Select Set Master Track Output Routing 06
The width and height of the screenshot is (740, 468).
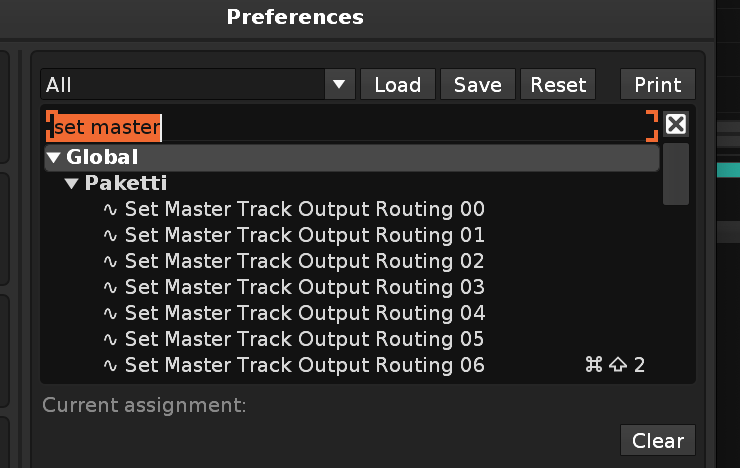[304, 365]
